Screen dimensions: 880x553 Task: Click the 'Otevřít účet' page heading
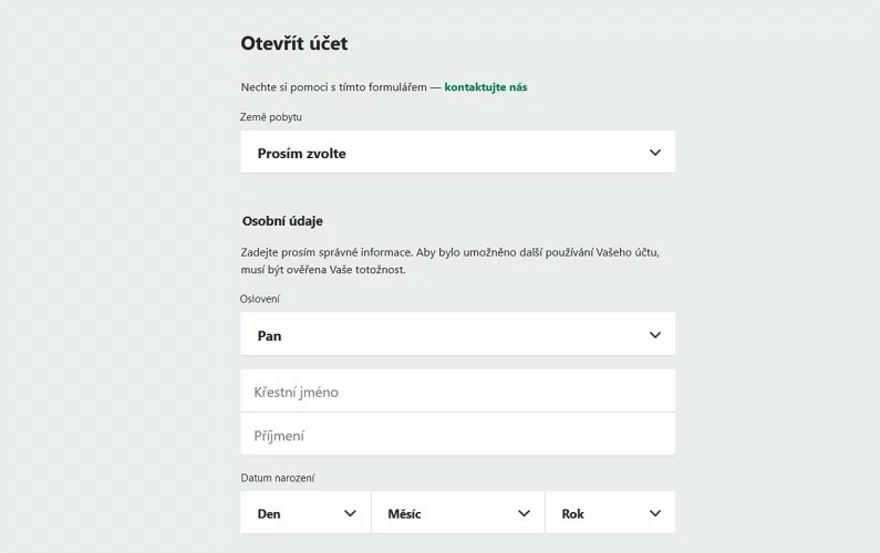pos(294,43)
